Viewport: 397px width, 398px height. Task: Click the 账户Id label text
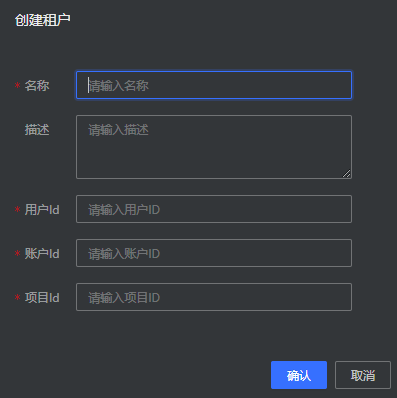(x=42, y=254)
